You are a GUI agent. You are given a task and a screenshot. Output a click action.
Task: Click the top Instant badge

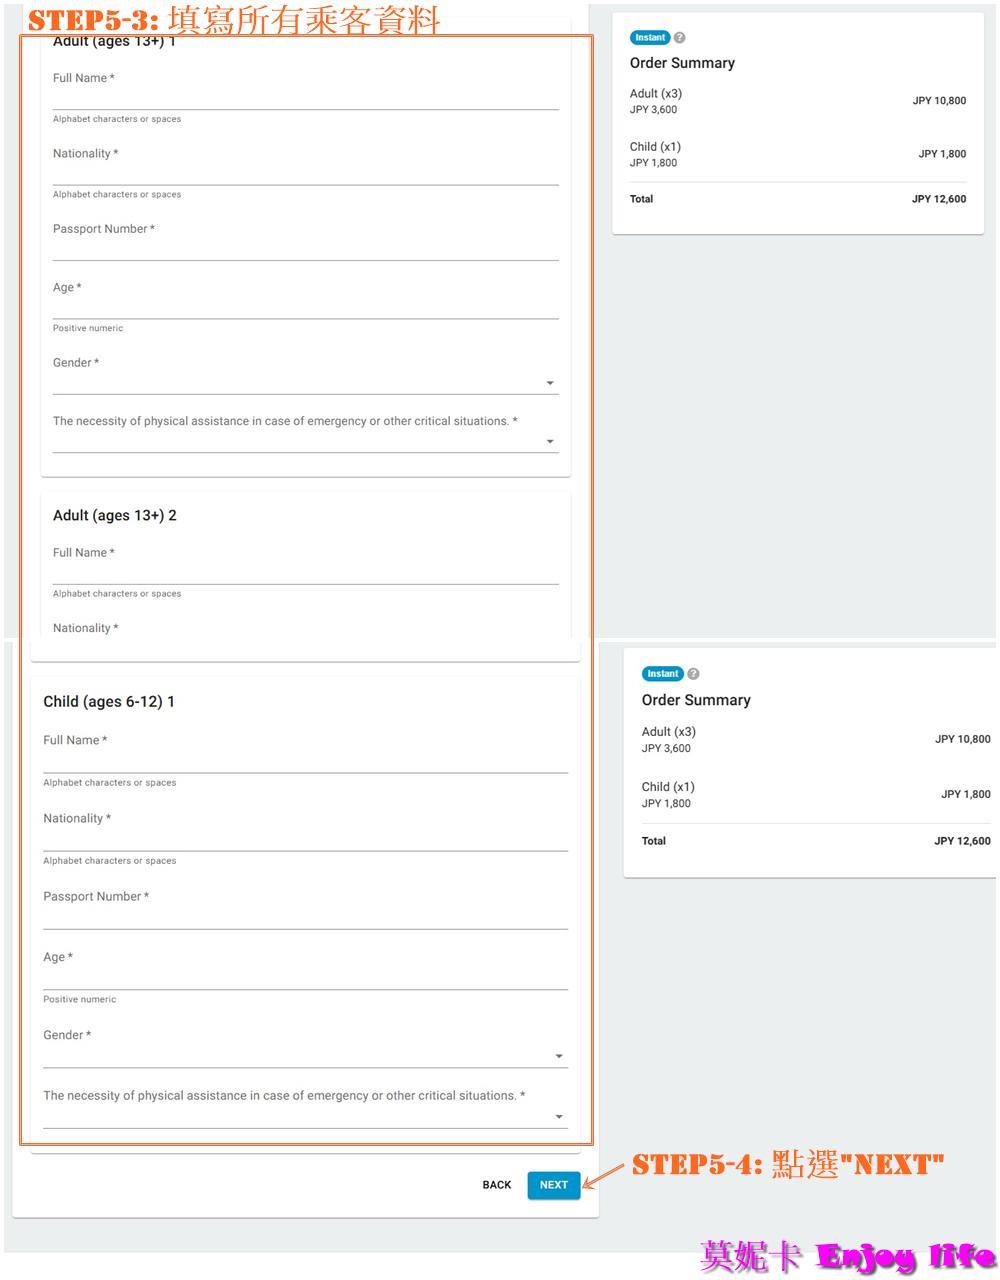tap(650, 38)
